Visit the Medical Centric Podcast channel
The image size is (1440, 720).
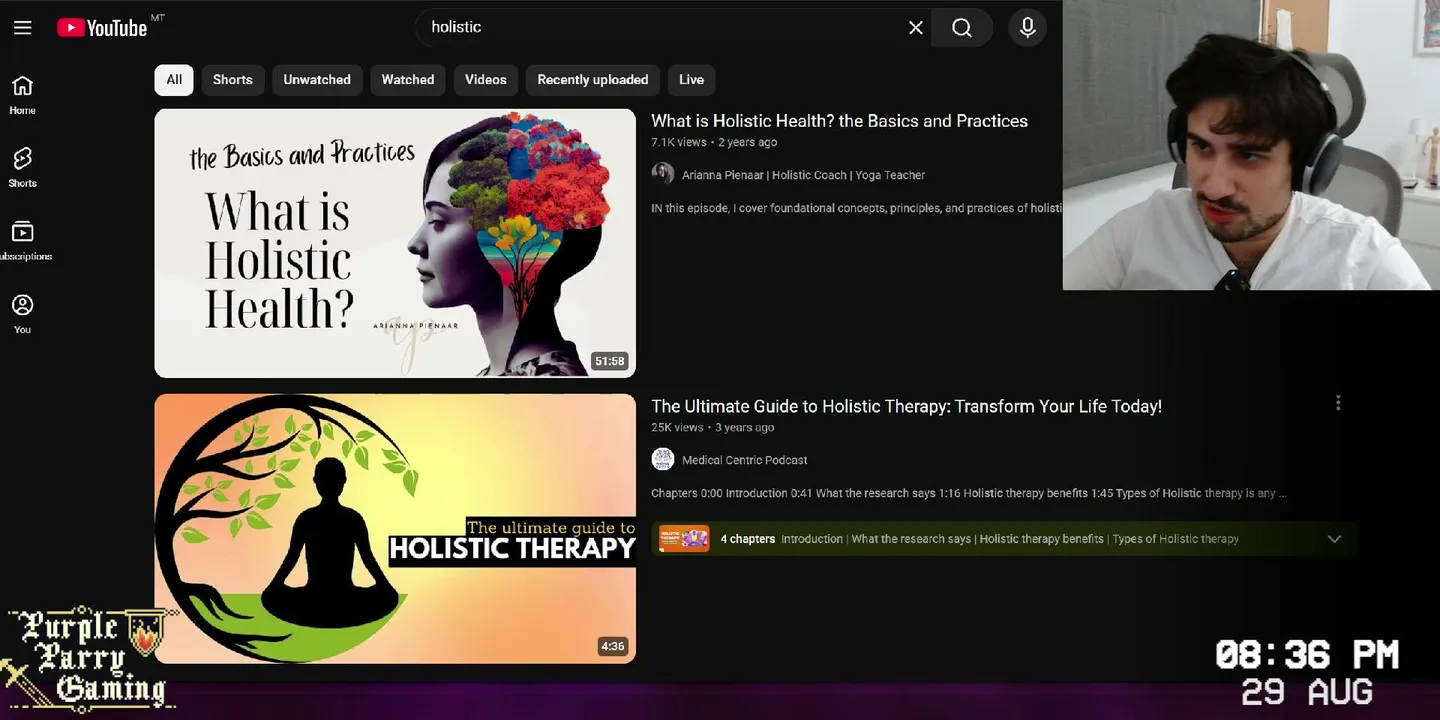[x=745, y=460]
